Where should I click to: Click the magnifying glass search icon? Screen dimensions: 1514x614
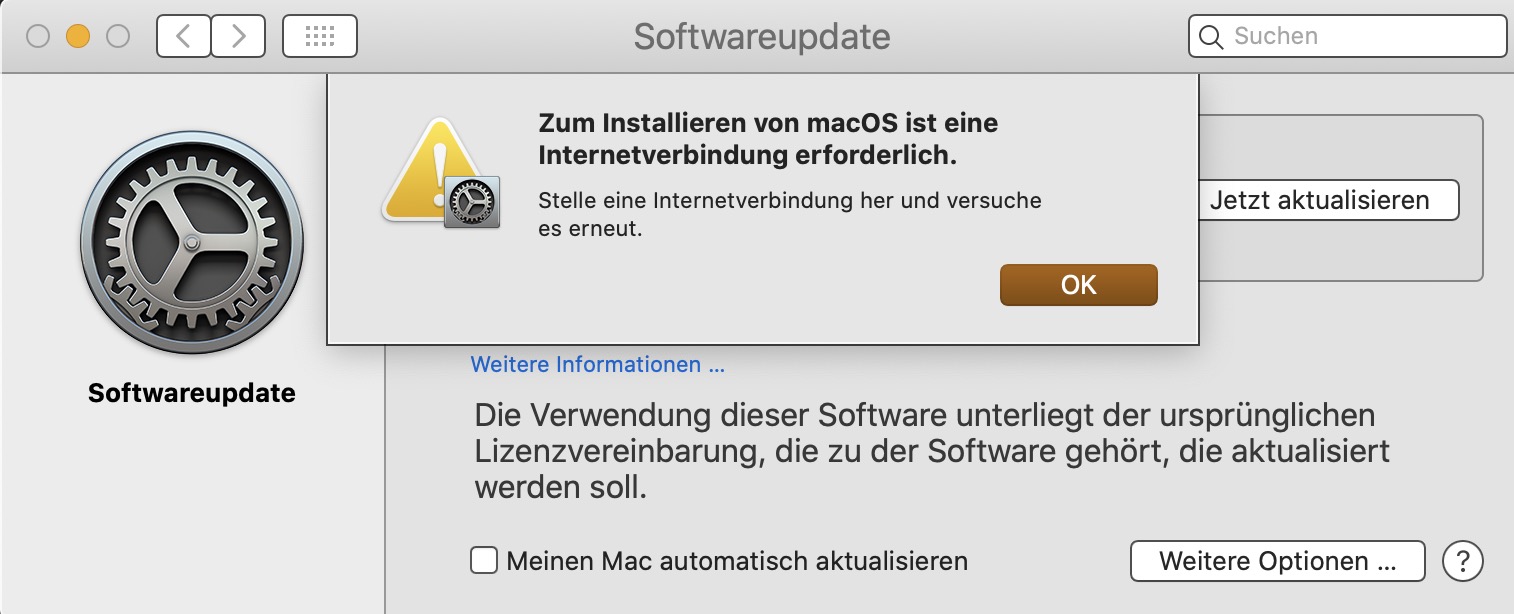[1211, 37]
